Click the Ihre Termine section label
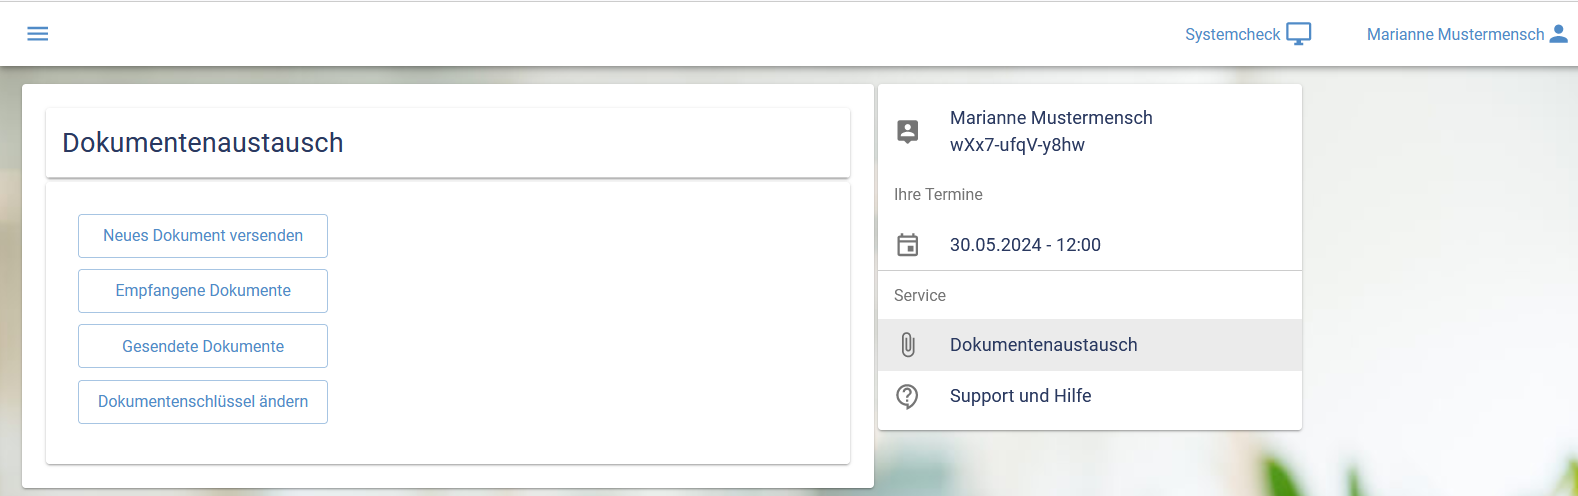Image resolution: width=1578 pixels, height=496 pixels. point(938,195)
